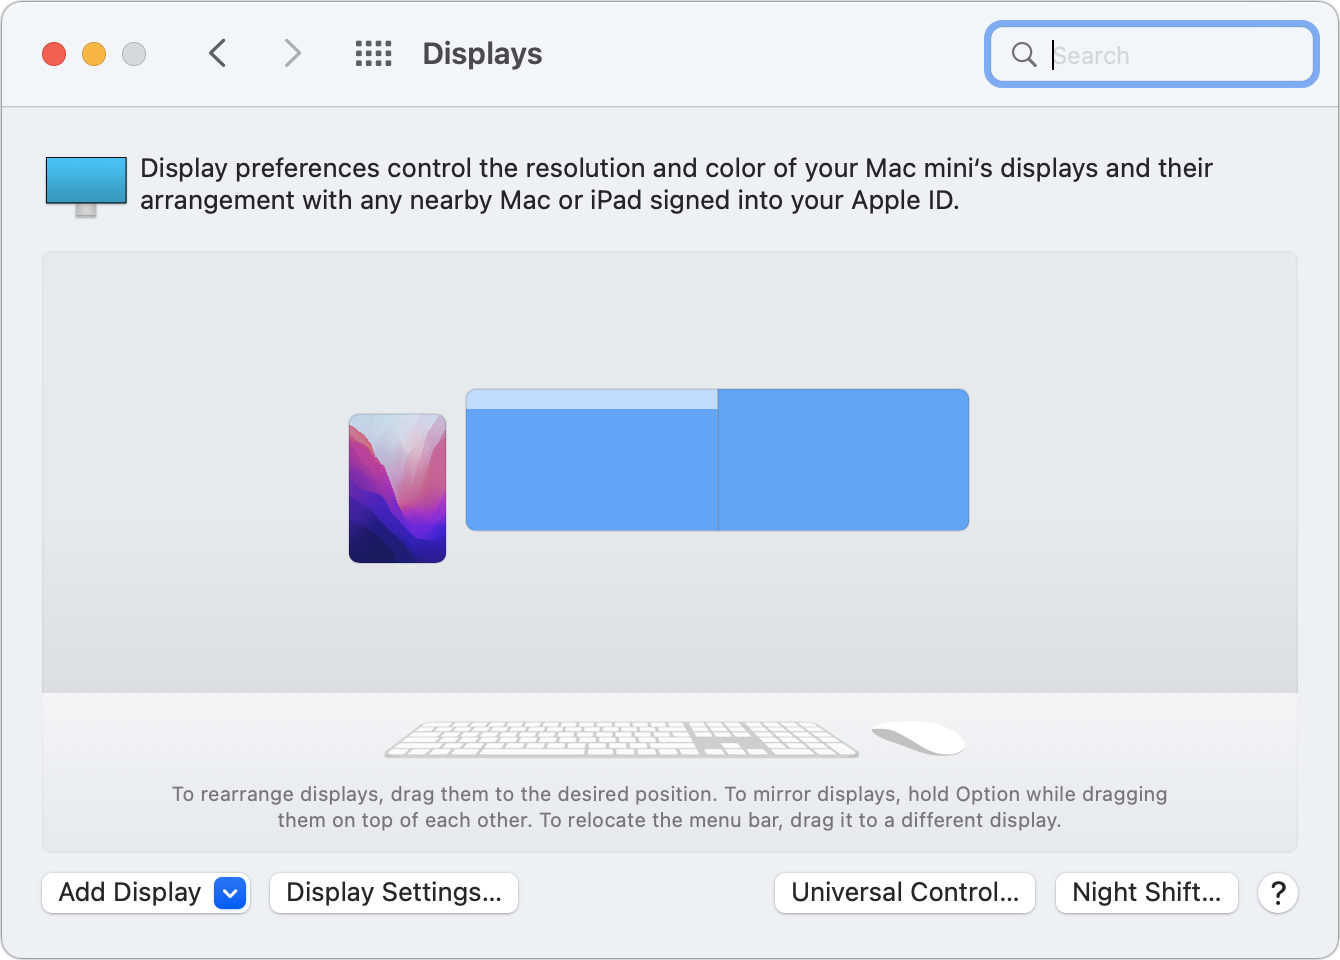Image resolution: width=1340 pixels, height=960 pixels.
Task: Click the menu bar strip on the primary display
Action: pos(590,398)
